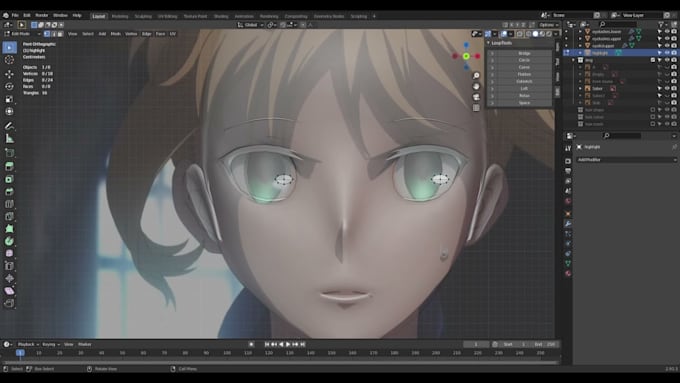Select the Annotate tool in the toolbar
Screen dimensions: 680x383
(10, 126)
